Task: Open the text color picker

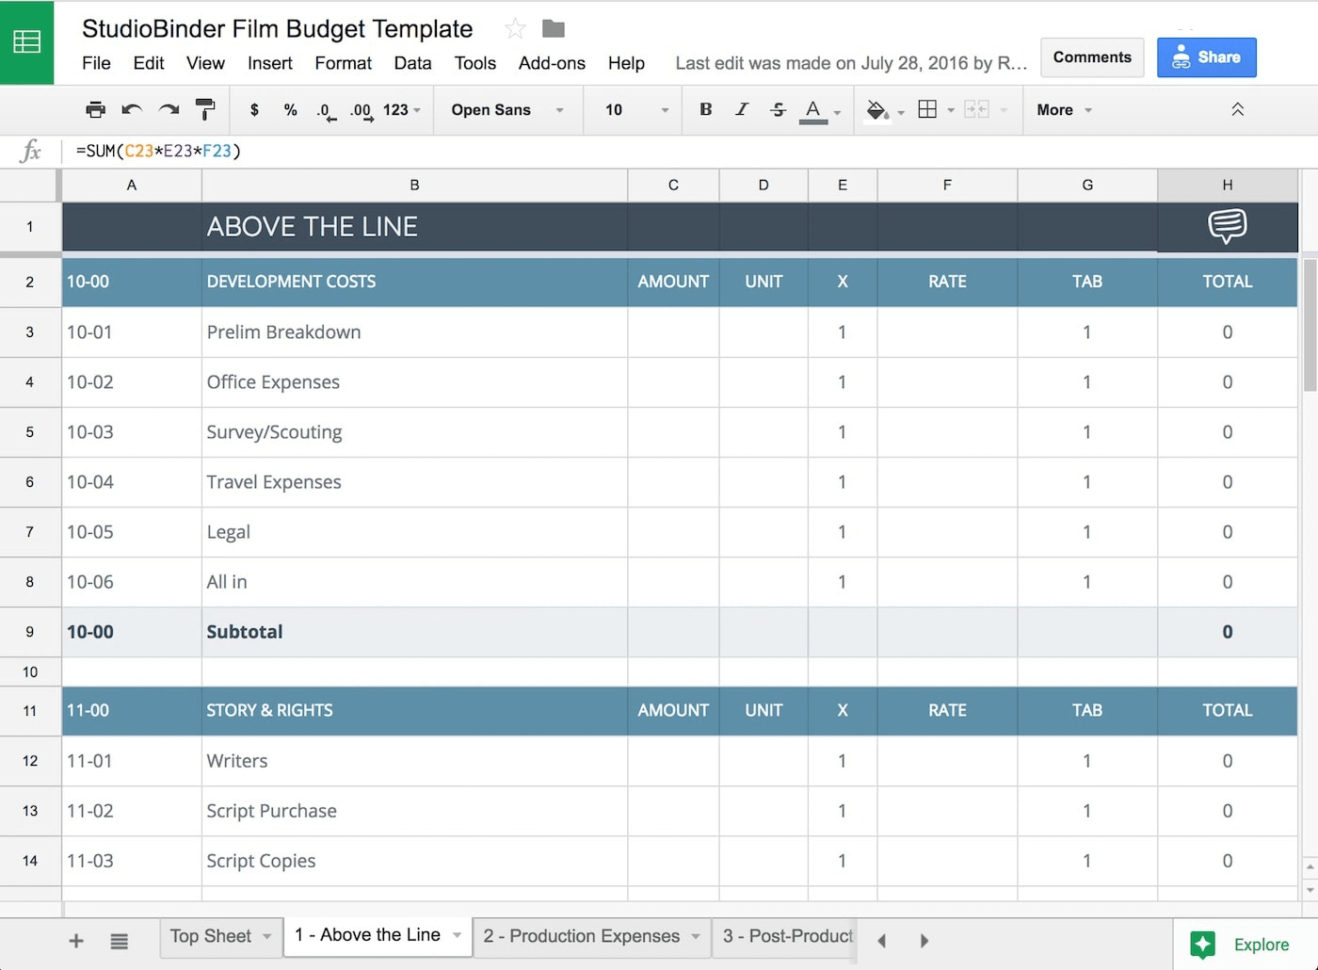Action: click(813, 110)
